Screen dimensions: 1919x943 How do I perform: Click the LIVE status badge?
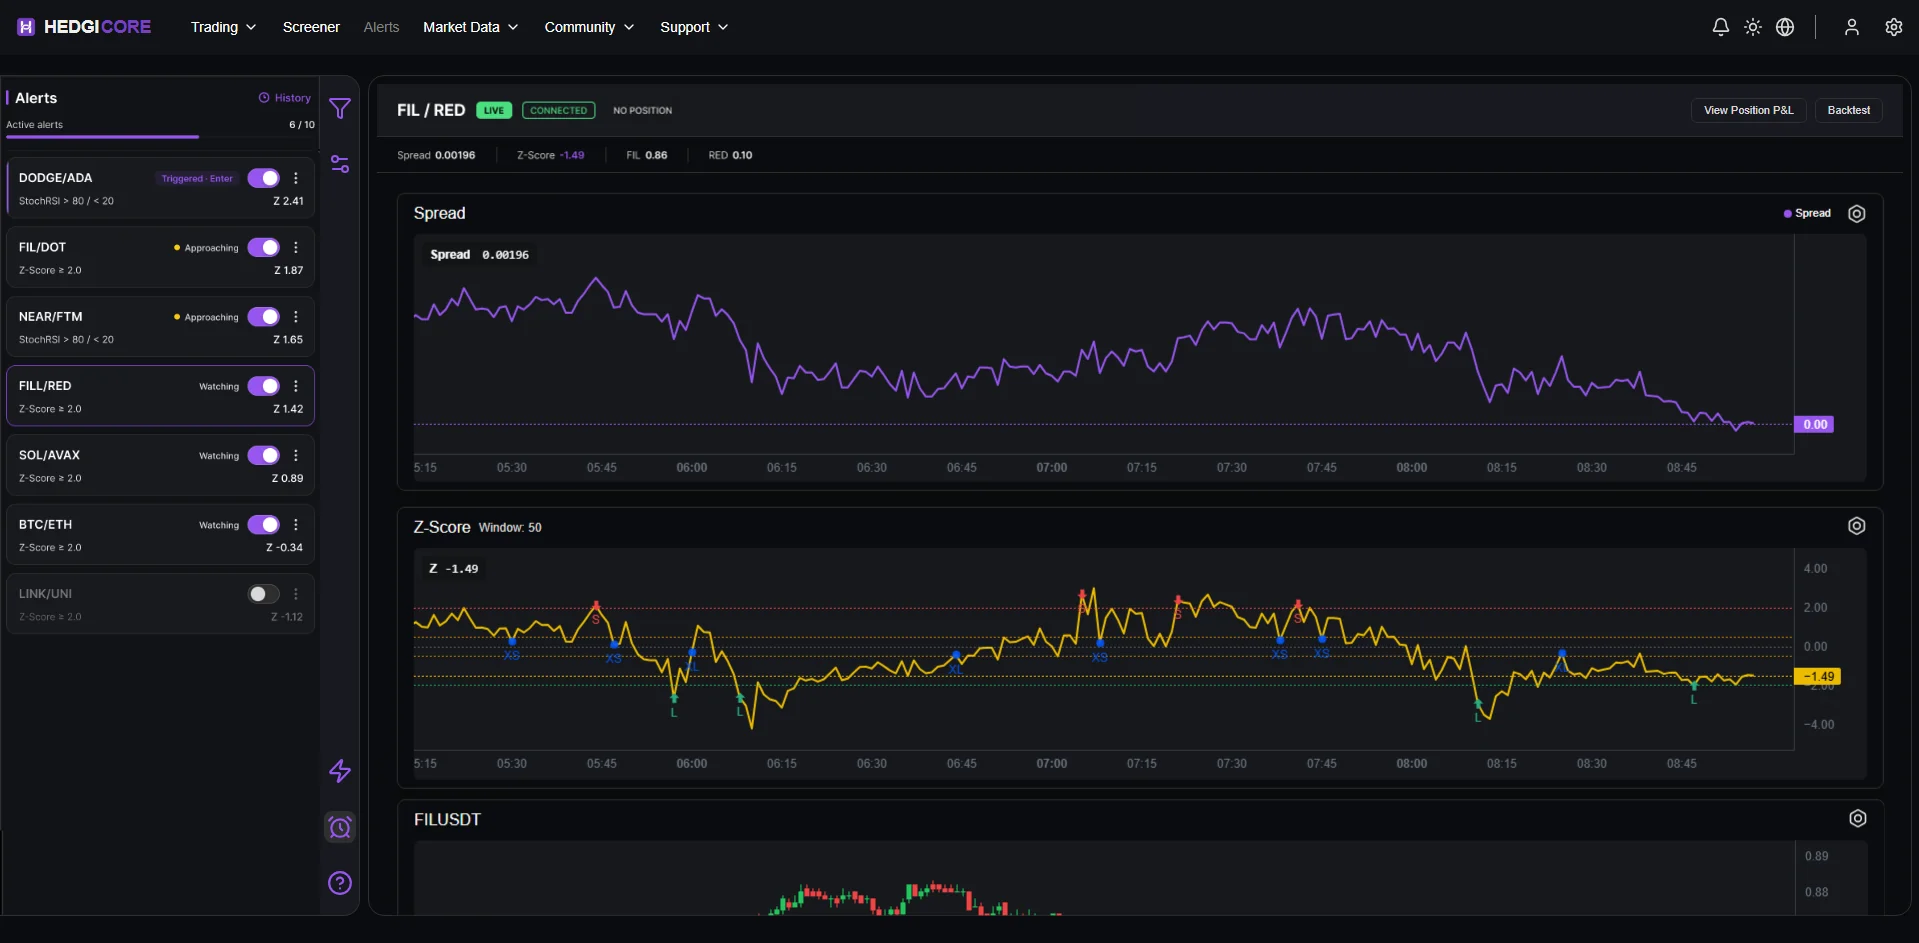(x=494, y=110)
